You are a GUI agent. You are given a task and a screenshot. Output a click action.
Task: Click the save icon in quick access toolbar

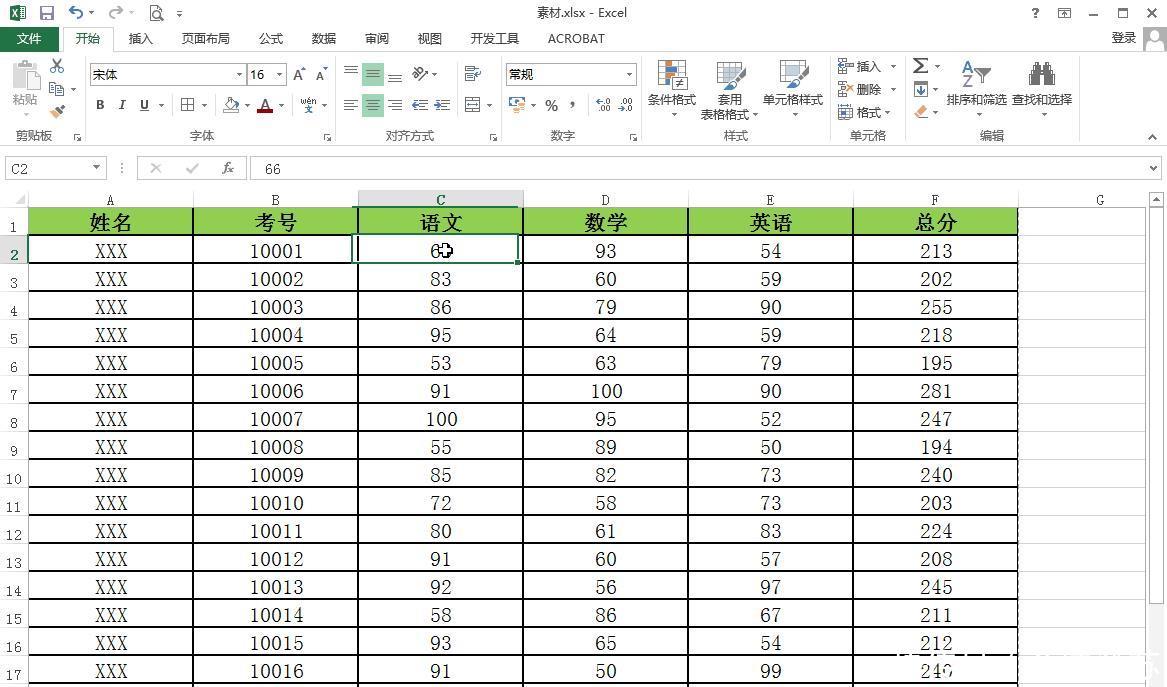[47, 13]
